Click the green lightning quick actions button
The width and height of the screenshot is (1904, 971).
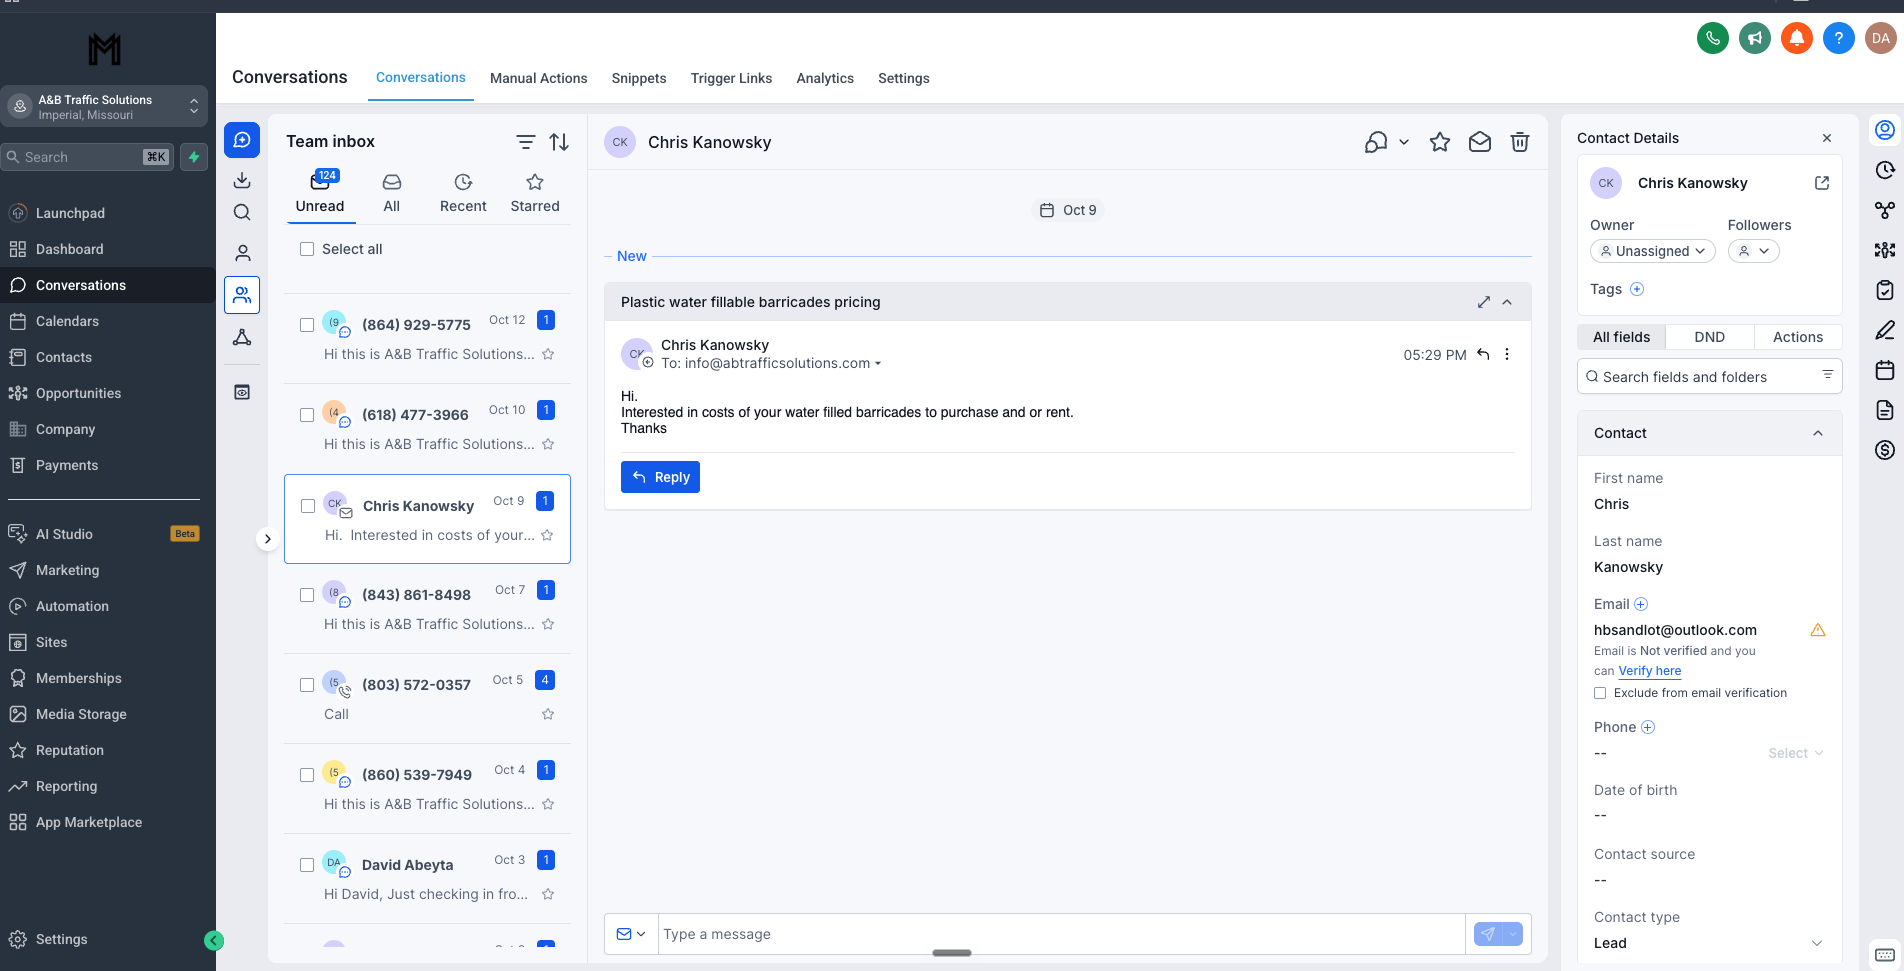[x=194, y=157]
